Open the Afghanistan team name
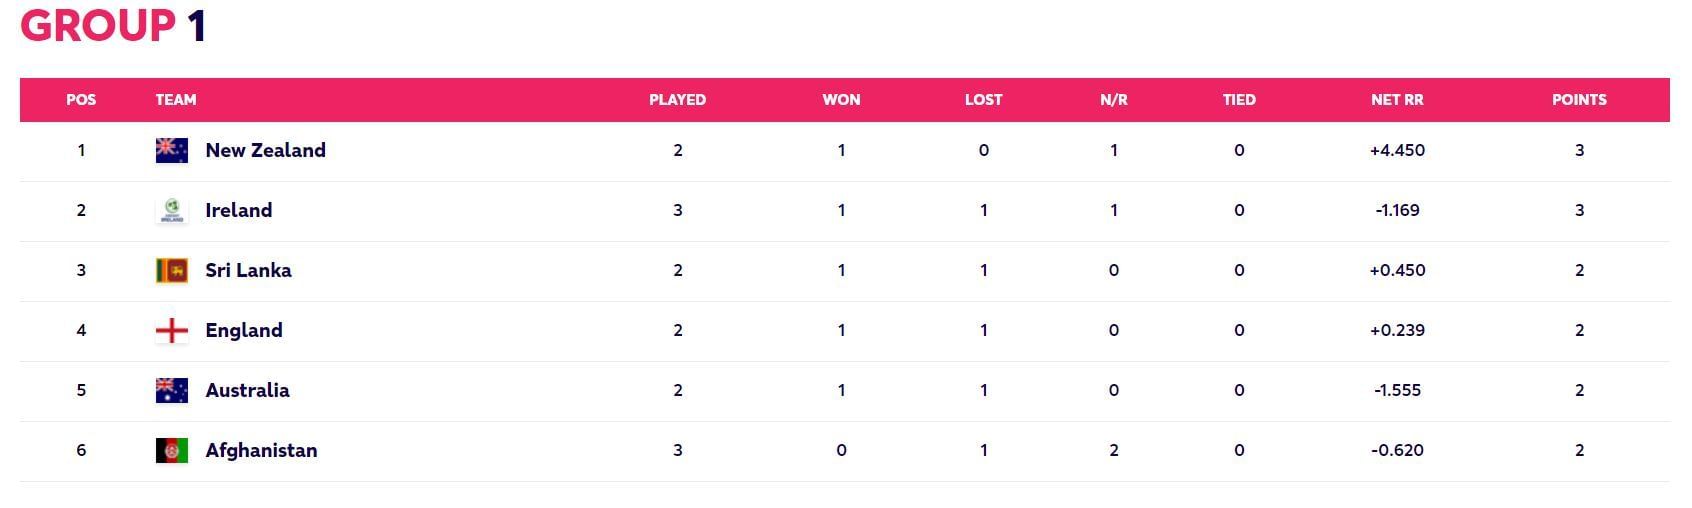This screenshot has width=1692, height=508. pyautogui.click(x=261, y=450)
